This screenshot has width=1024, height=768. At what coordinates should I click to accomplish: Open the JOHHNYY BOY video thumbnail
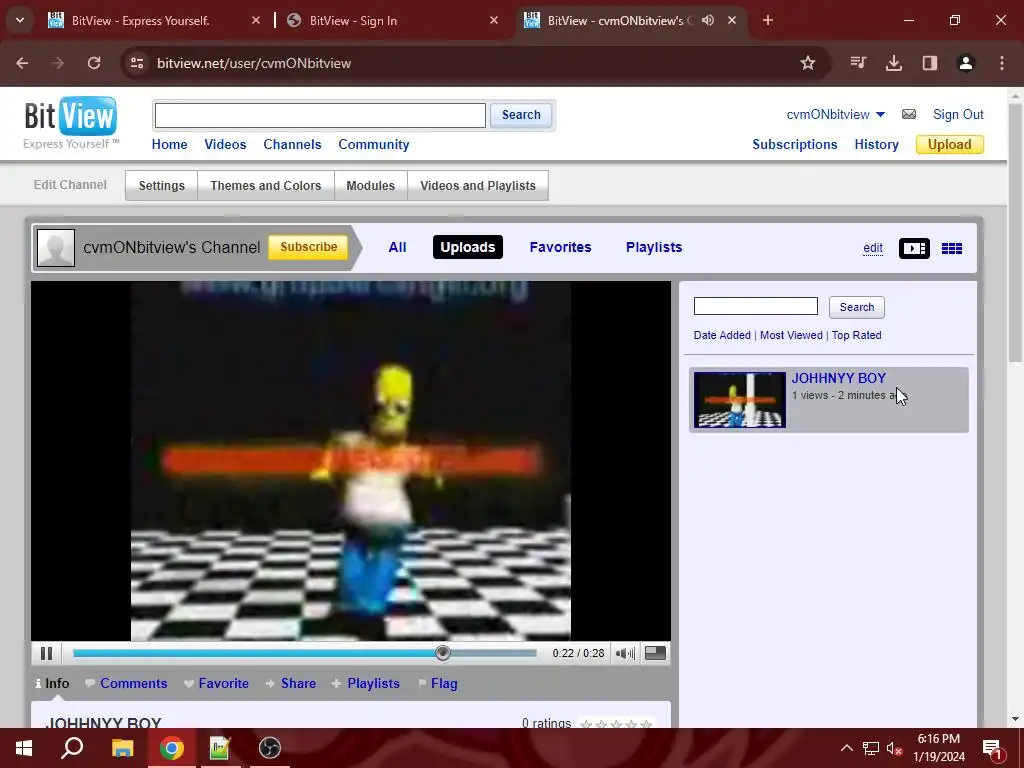[740, 400]
